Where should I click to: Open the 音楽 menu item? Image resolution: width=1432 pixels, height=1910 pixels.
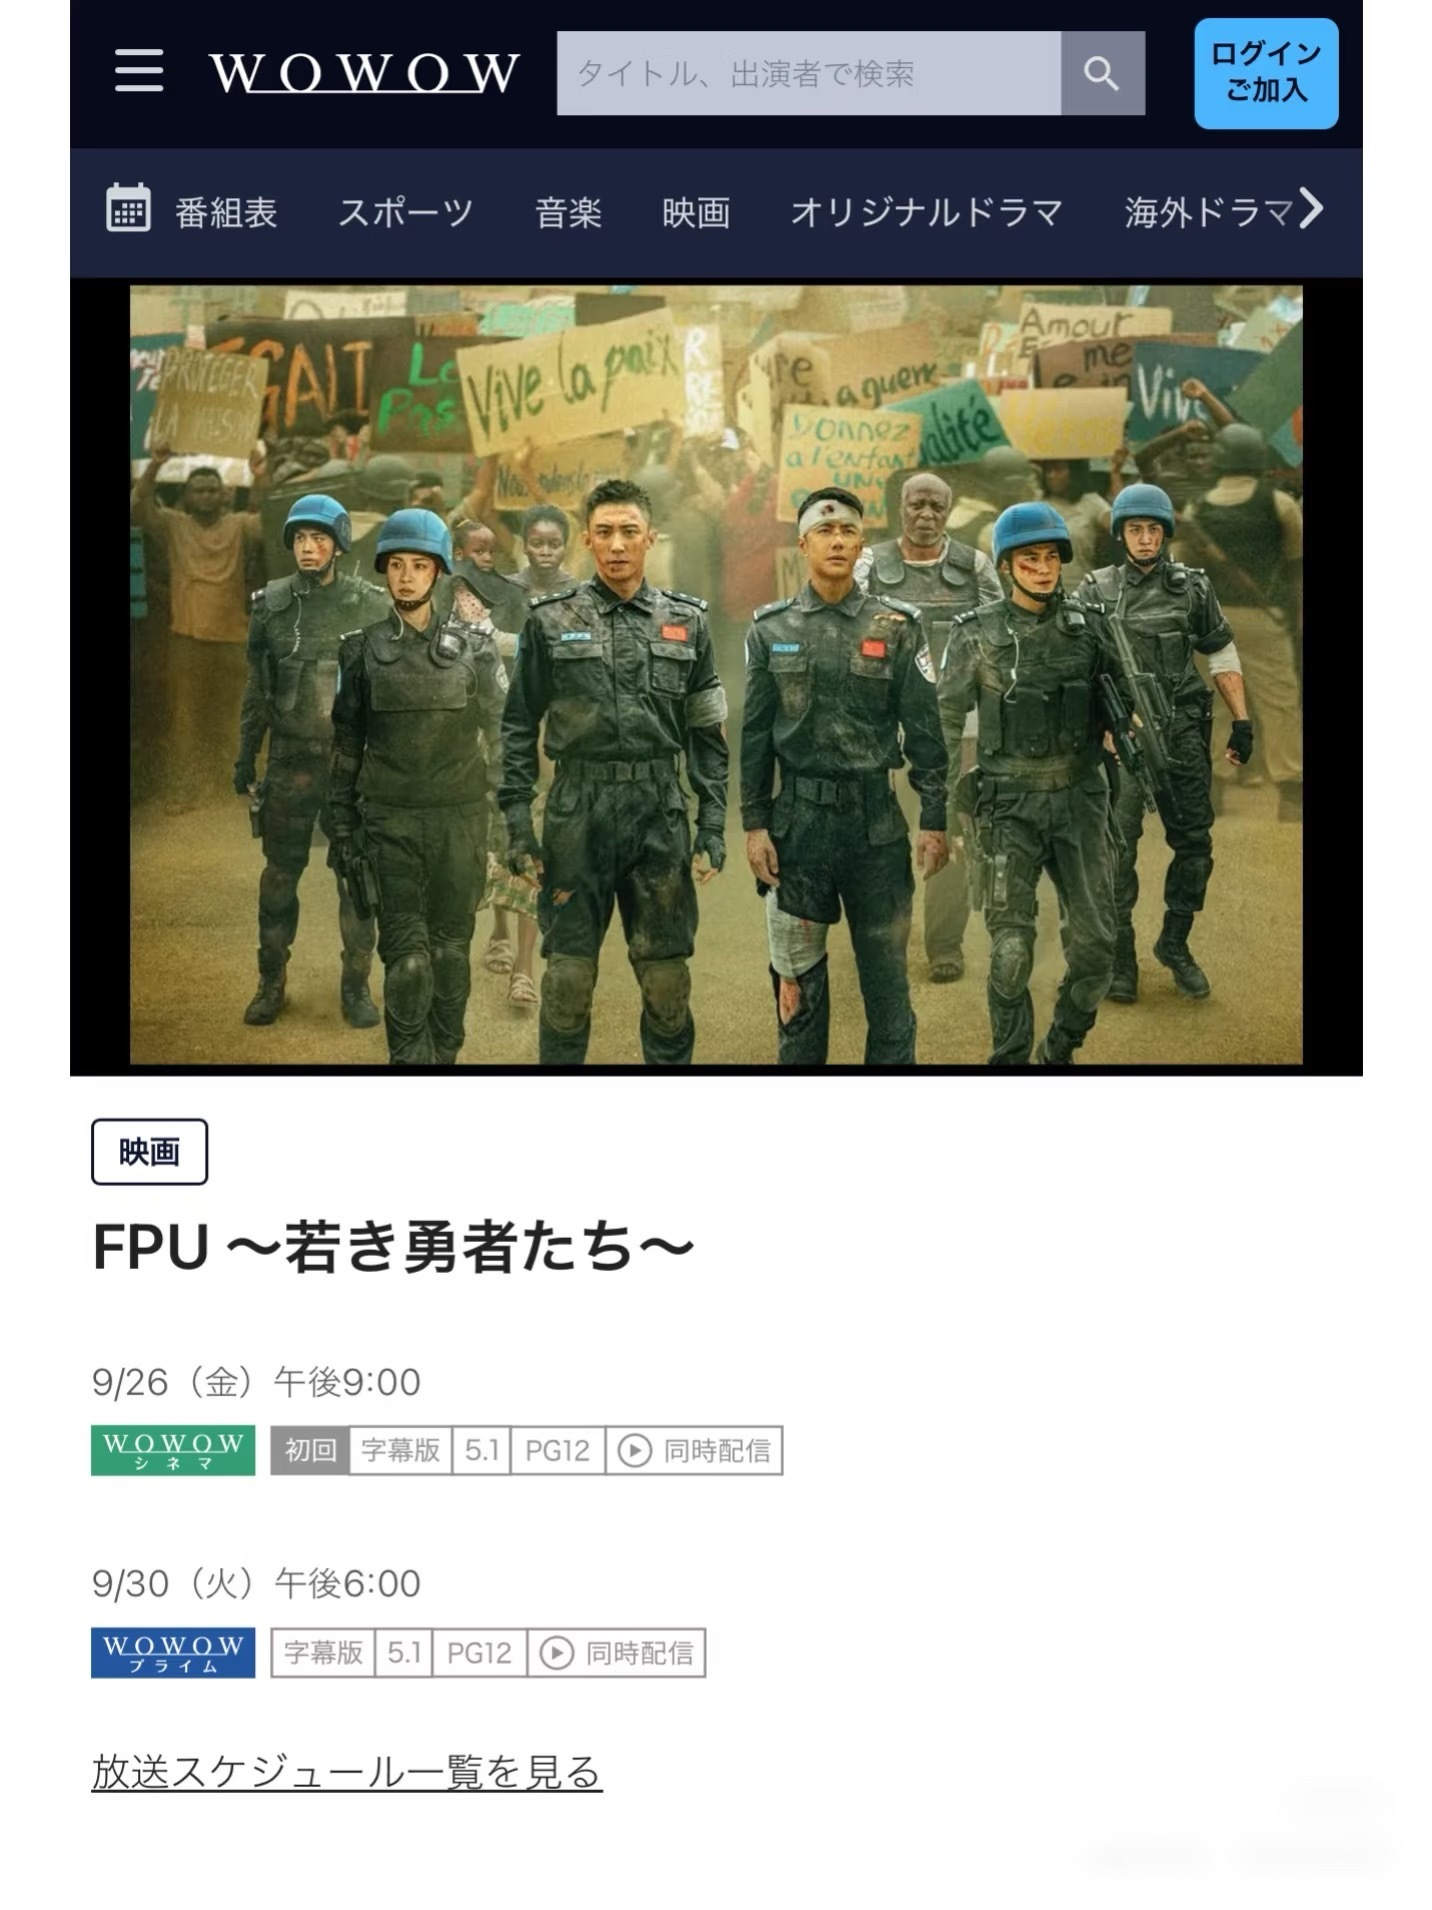click(568, 212)
